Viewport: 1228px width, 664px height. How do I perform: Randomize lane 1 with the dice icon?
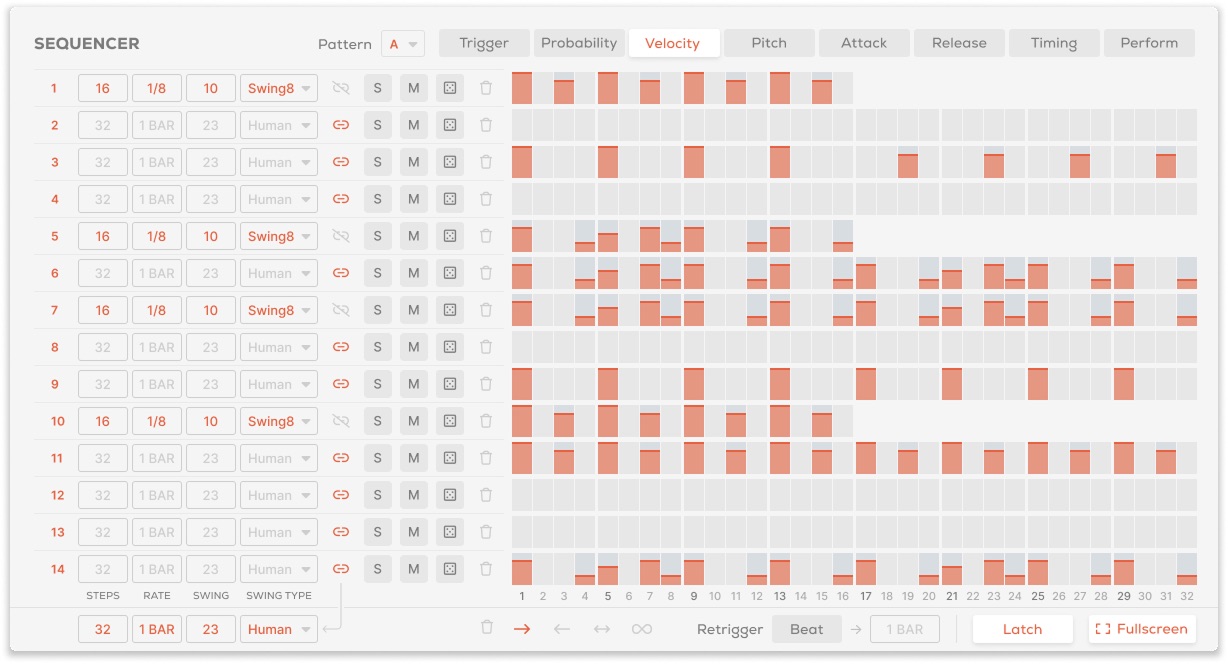pos(450,88)
